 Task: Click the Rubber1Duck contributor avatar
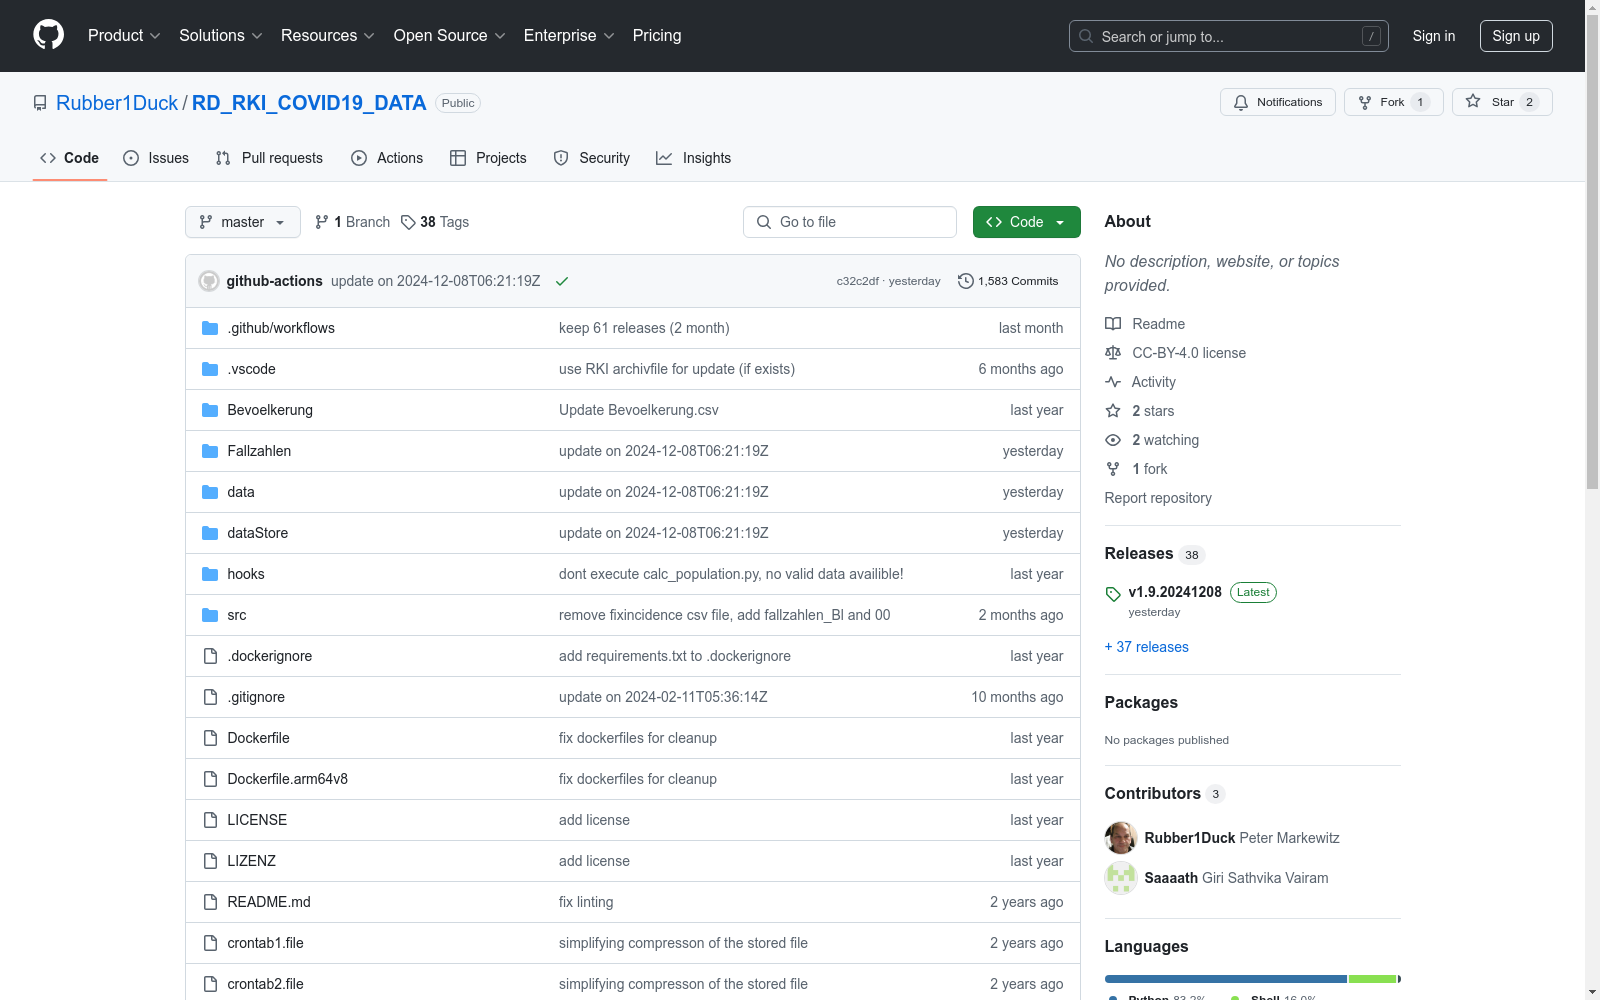point(1121,838)
